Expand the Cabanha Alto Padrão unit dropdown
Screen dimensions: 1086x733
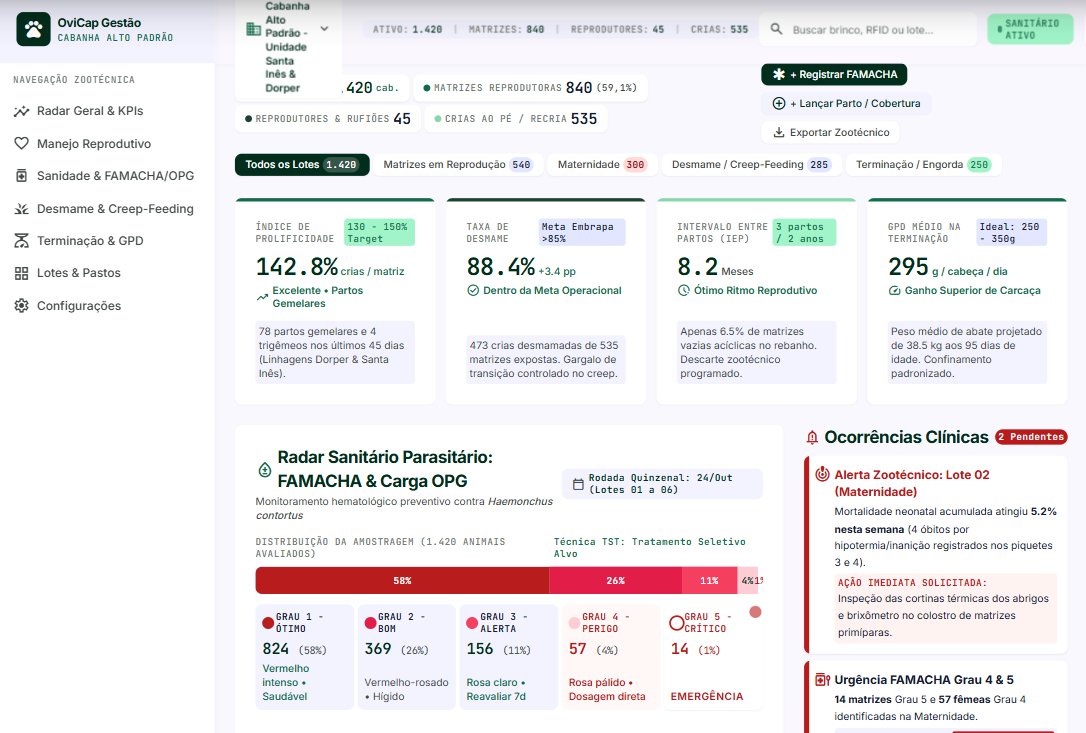pyautogui.click(x=287, y=47)
